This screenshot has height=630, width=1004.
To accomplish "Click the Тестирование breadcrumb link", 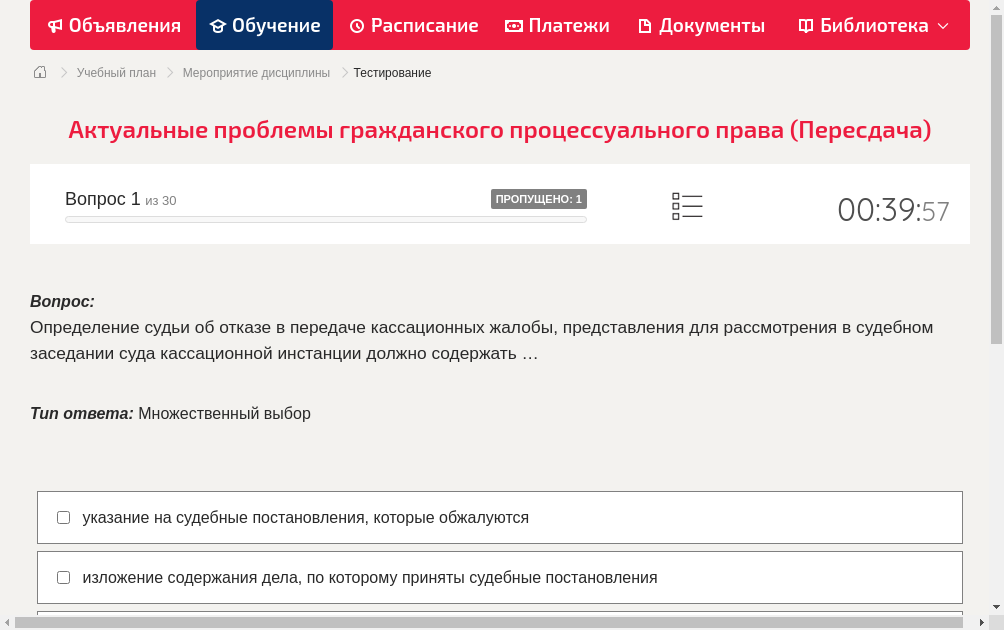I will click(391, 72).
